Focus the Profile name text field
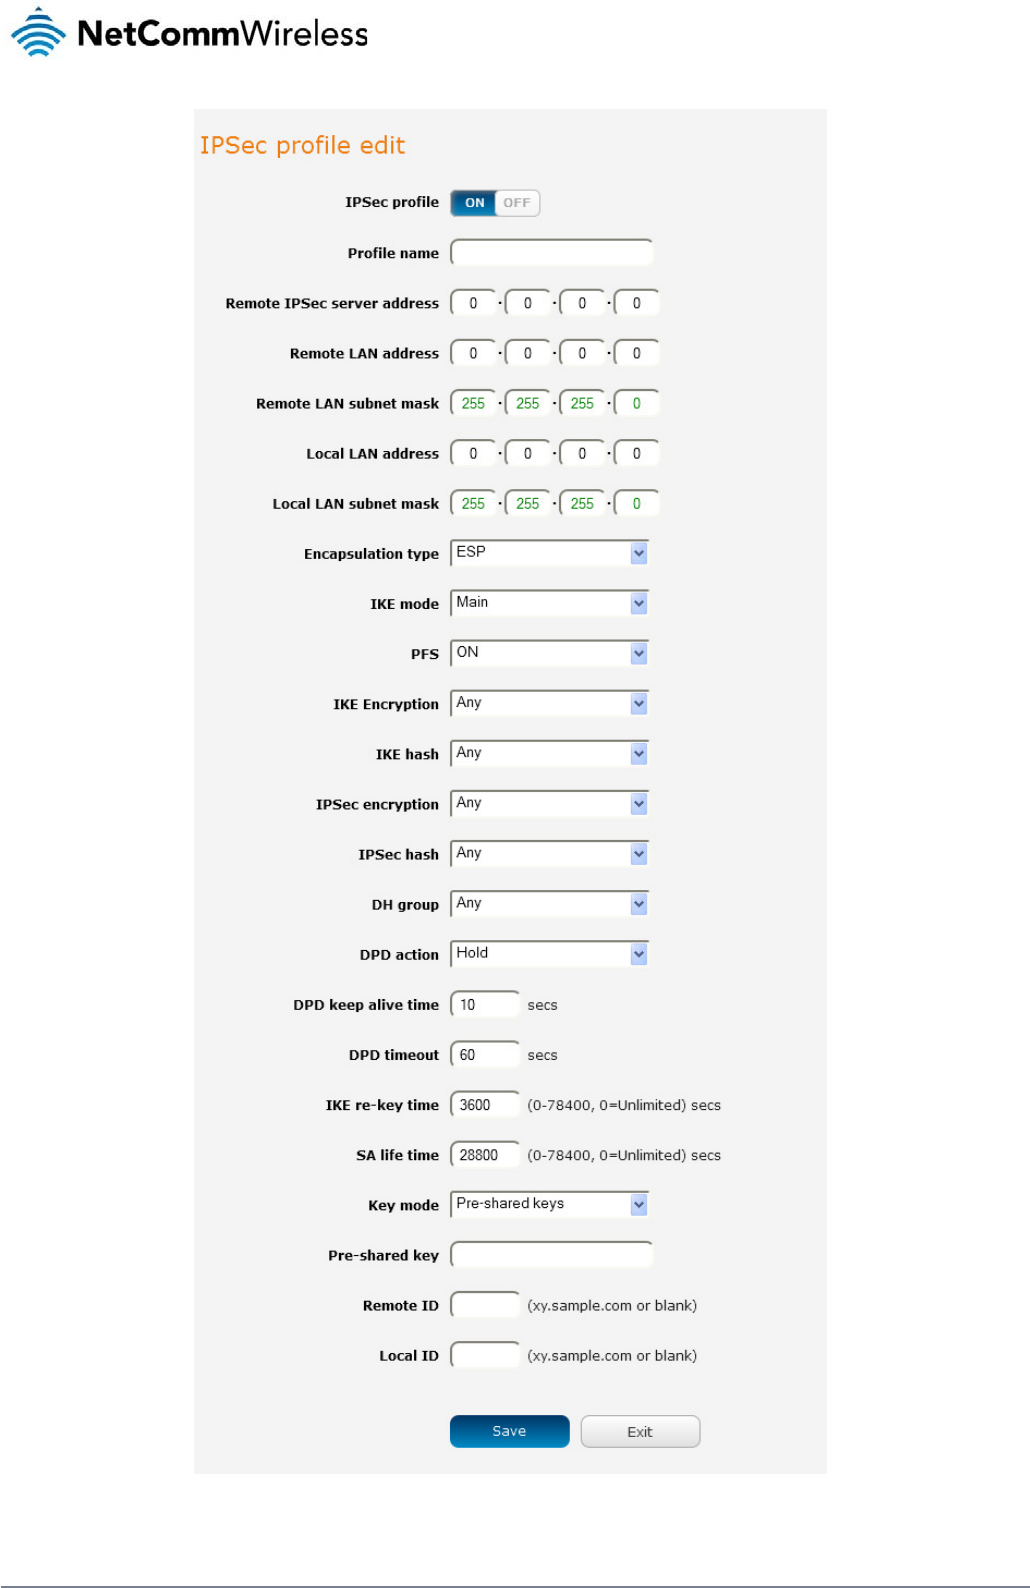The width and height of the screenshot is (1030, 1588). [551, 253]
